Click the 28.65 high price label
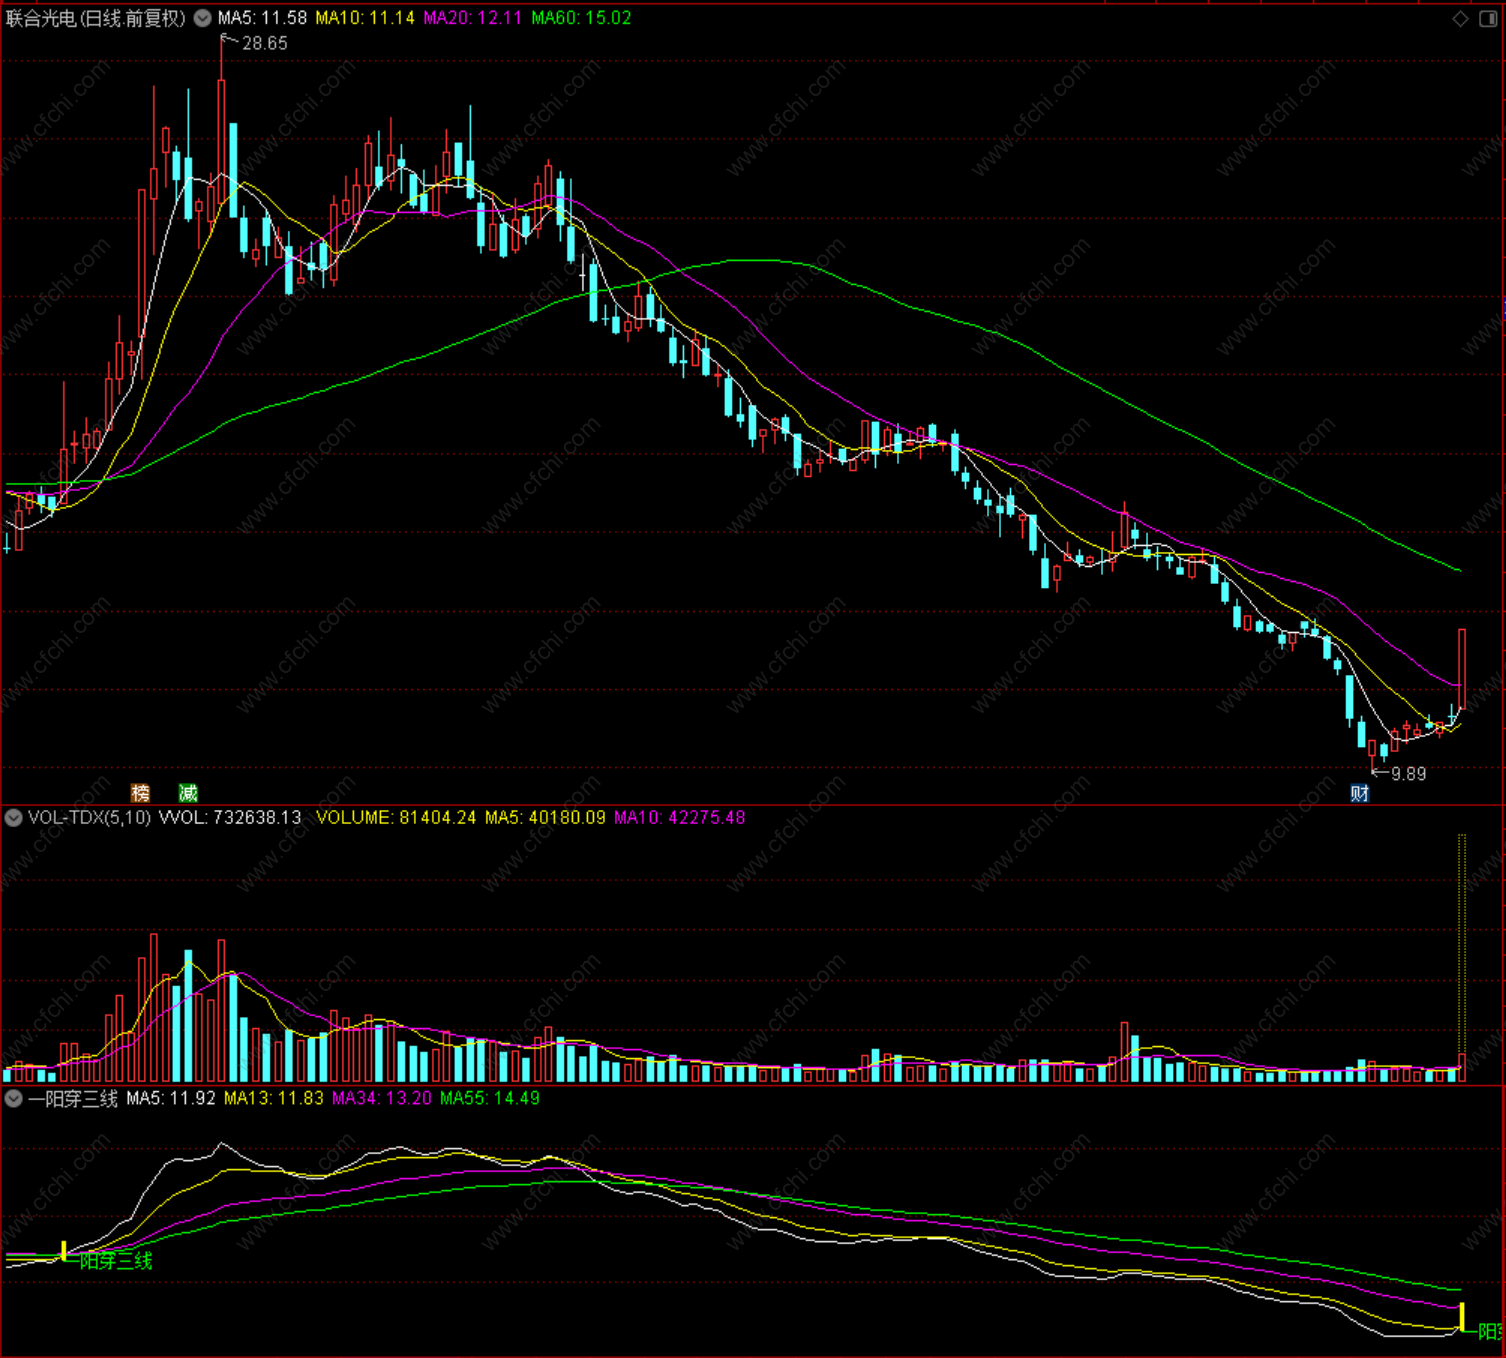The image size is (1506, 1358). (x=265, y=43)
